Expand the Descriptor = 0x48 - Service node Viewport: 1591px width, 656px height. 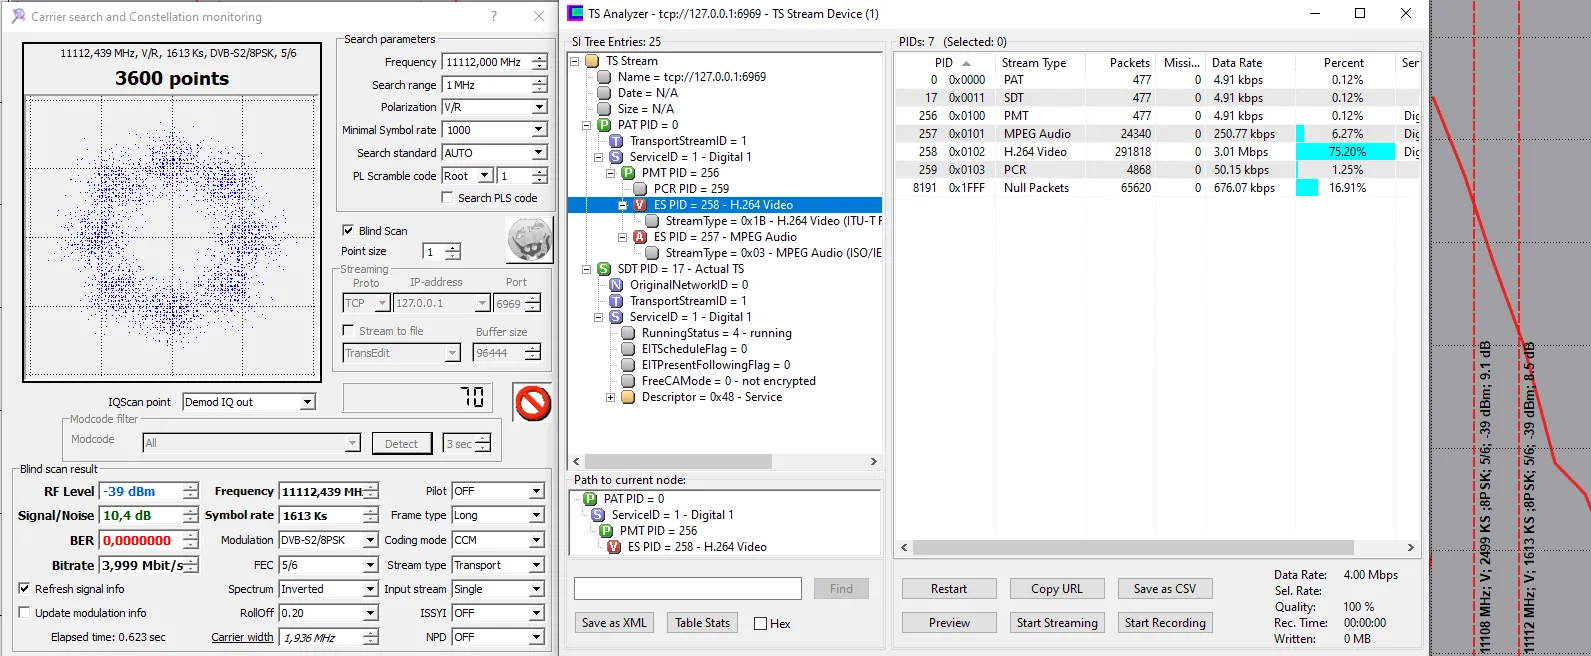click(x=610, y=397)
